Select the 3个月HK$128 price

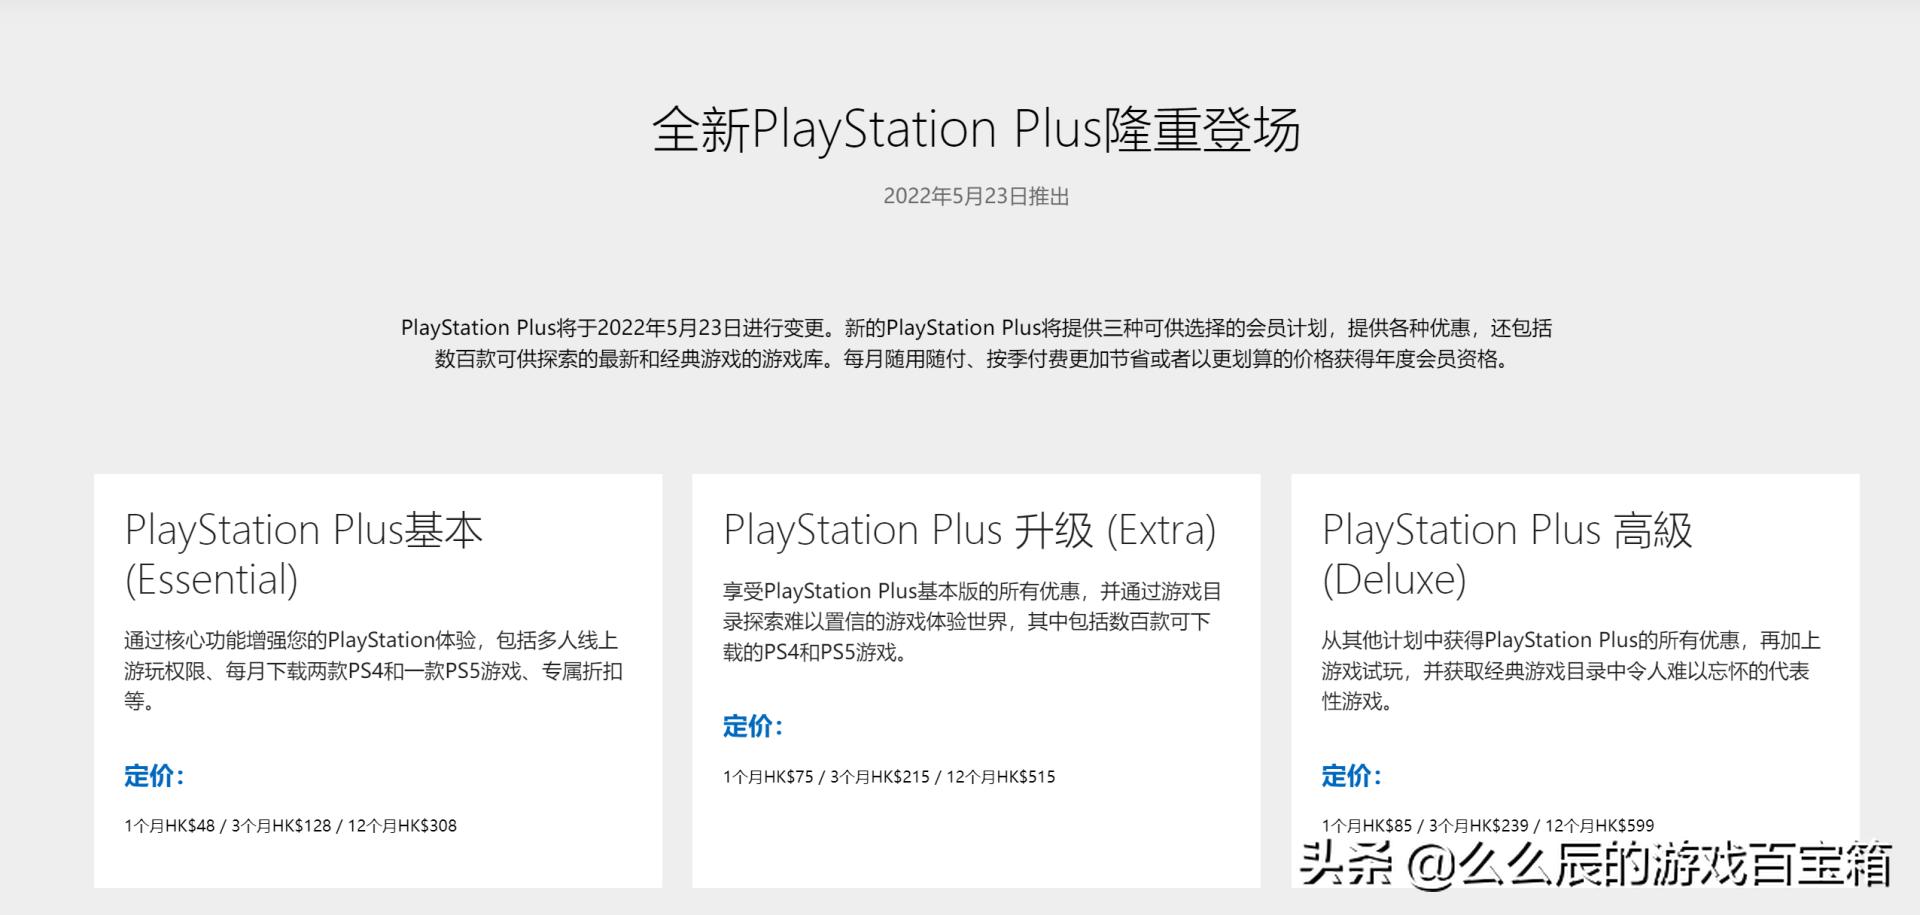pyautogui.click(x=281, y=826)
